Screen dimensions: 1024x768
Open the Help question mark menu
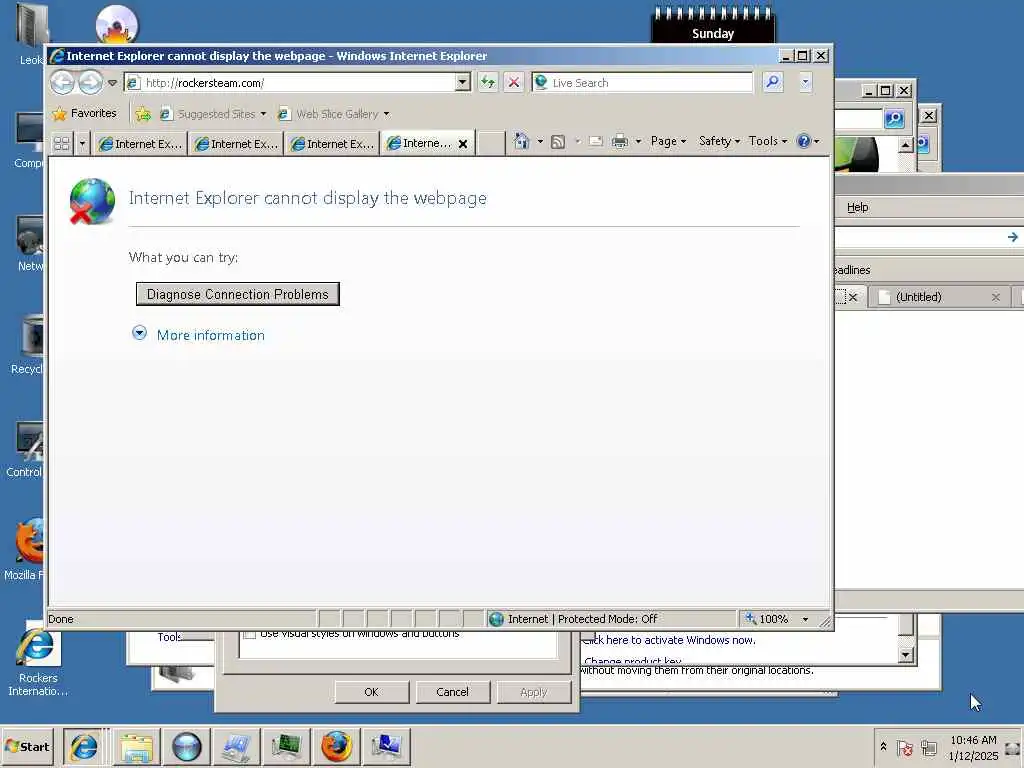pyautogui.click(x=808, y=141)
